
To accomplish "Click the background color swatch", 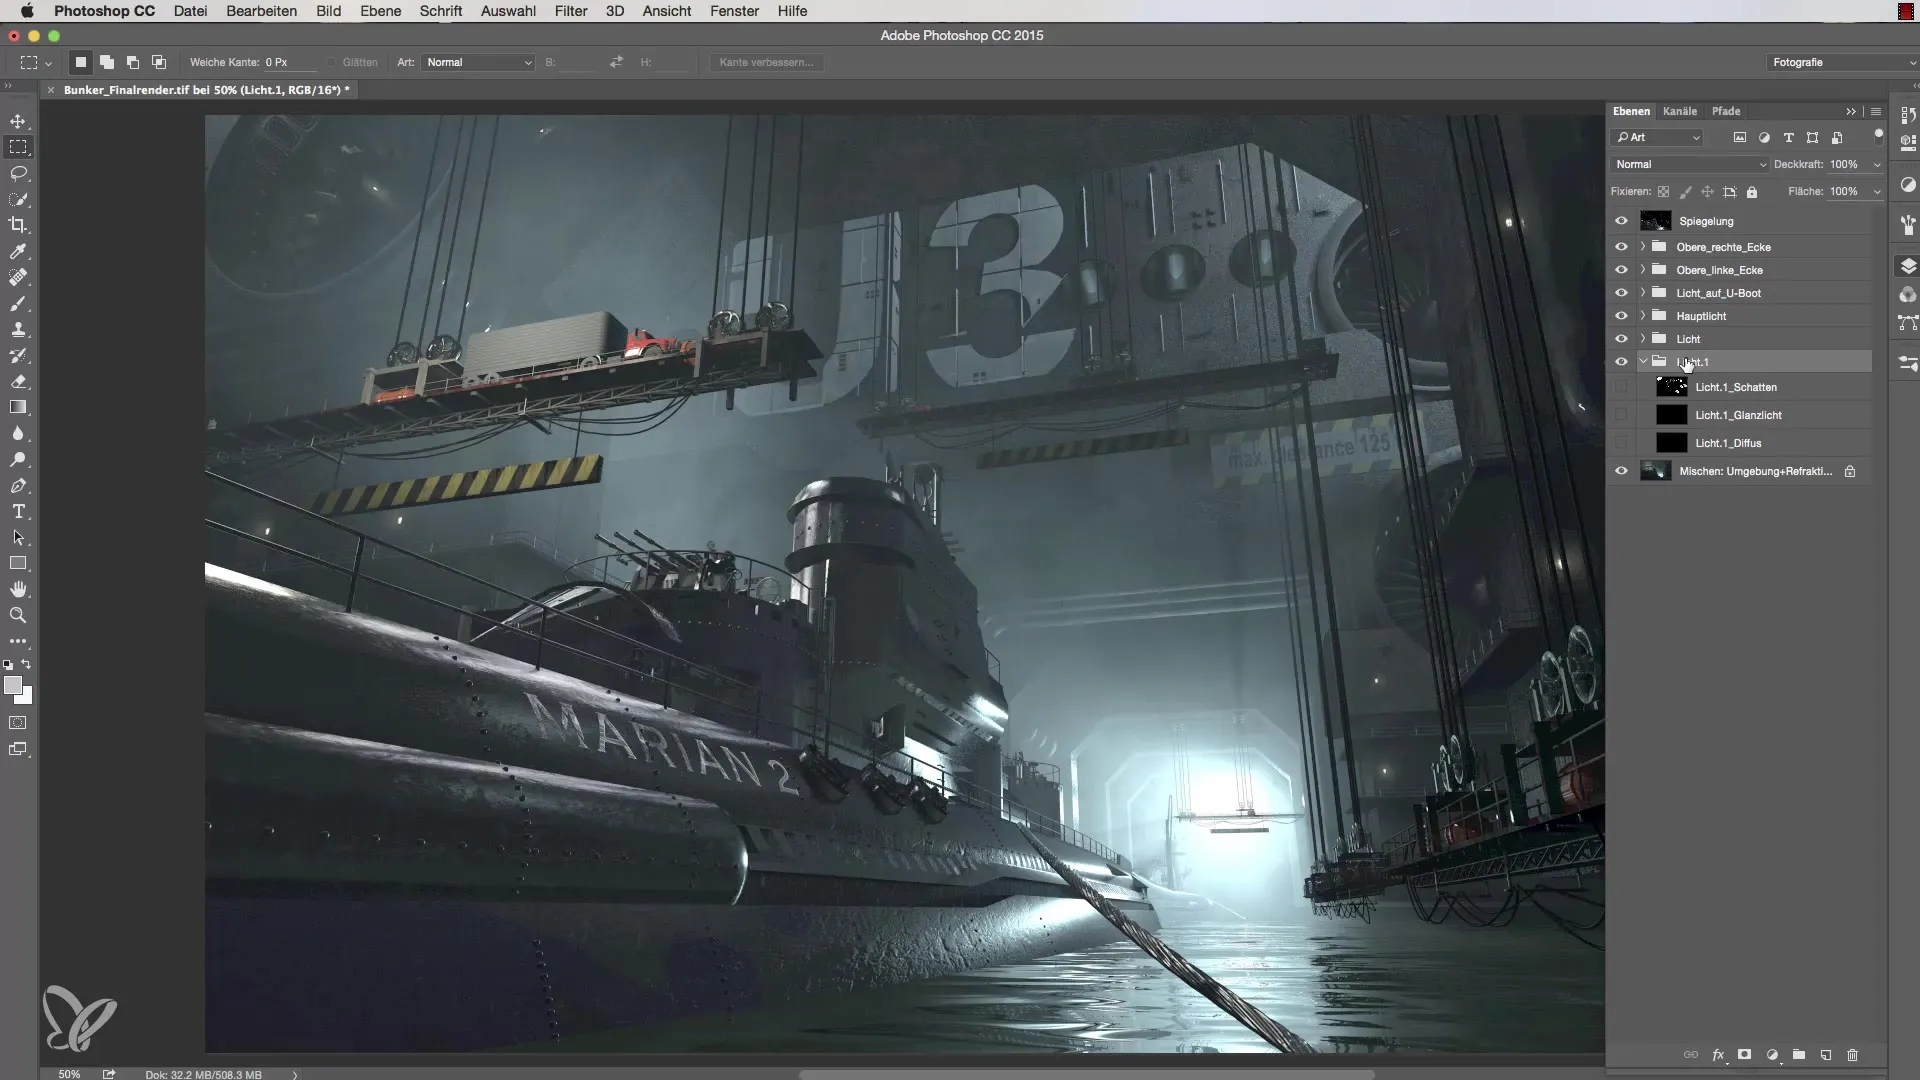I will (27, 697).
